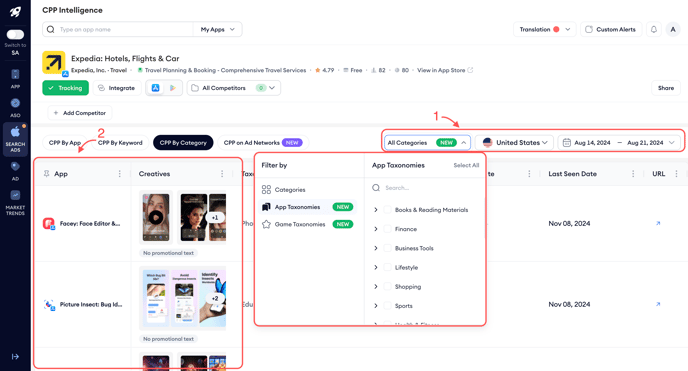This screenshot has width=688, height=371.
Task: Open URL column options menu
Action: coord(676,174)
